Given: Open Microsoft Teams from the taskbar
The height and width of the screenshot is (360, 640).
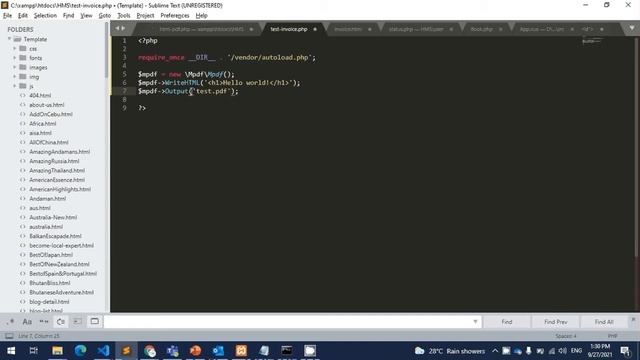Looking at the screenshot, I should [x=173, y=351].
